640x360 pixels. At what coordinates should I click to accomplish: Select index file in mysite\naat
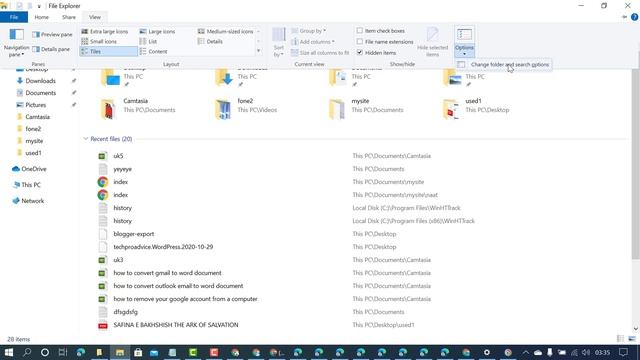[120, 195]
